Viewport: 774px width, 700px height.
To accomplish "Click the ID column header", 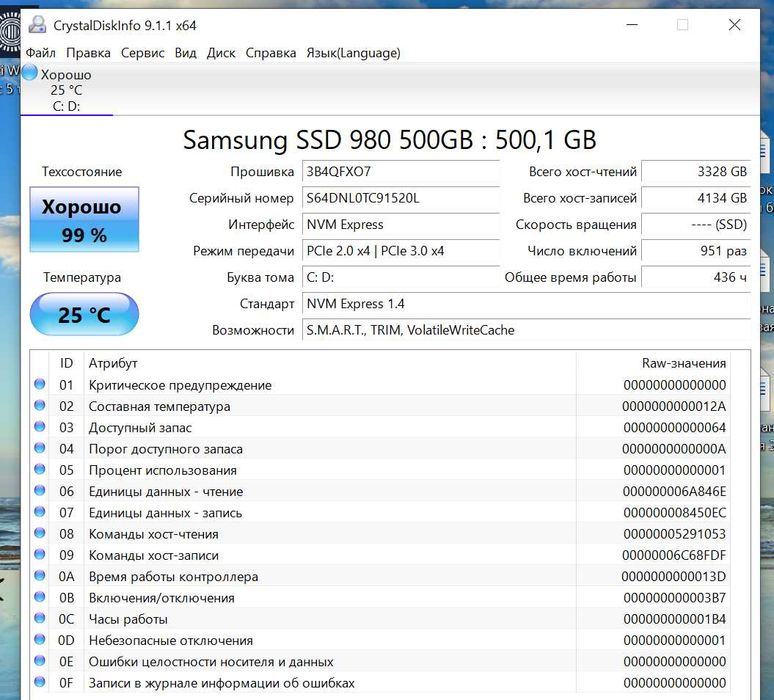I will tap(67, 363).
